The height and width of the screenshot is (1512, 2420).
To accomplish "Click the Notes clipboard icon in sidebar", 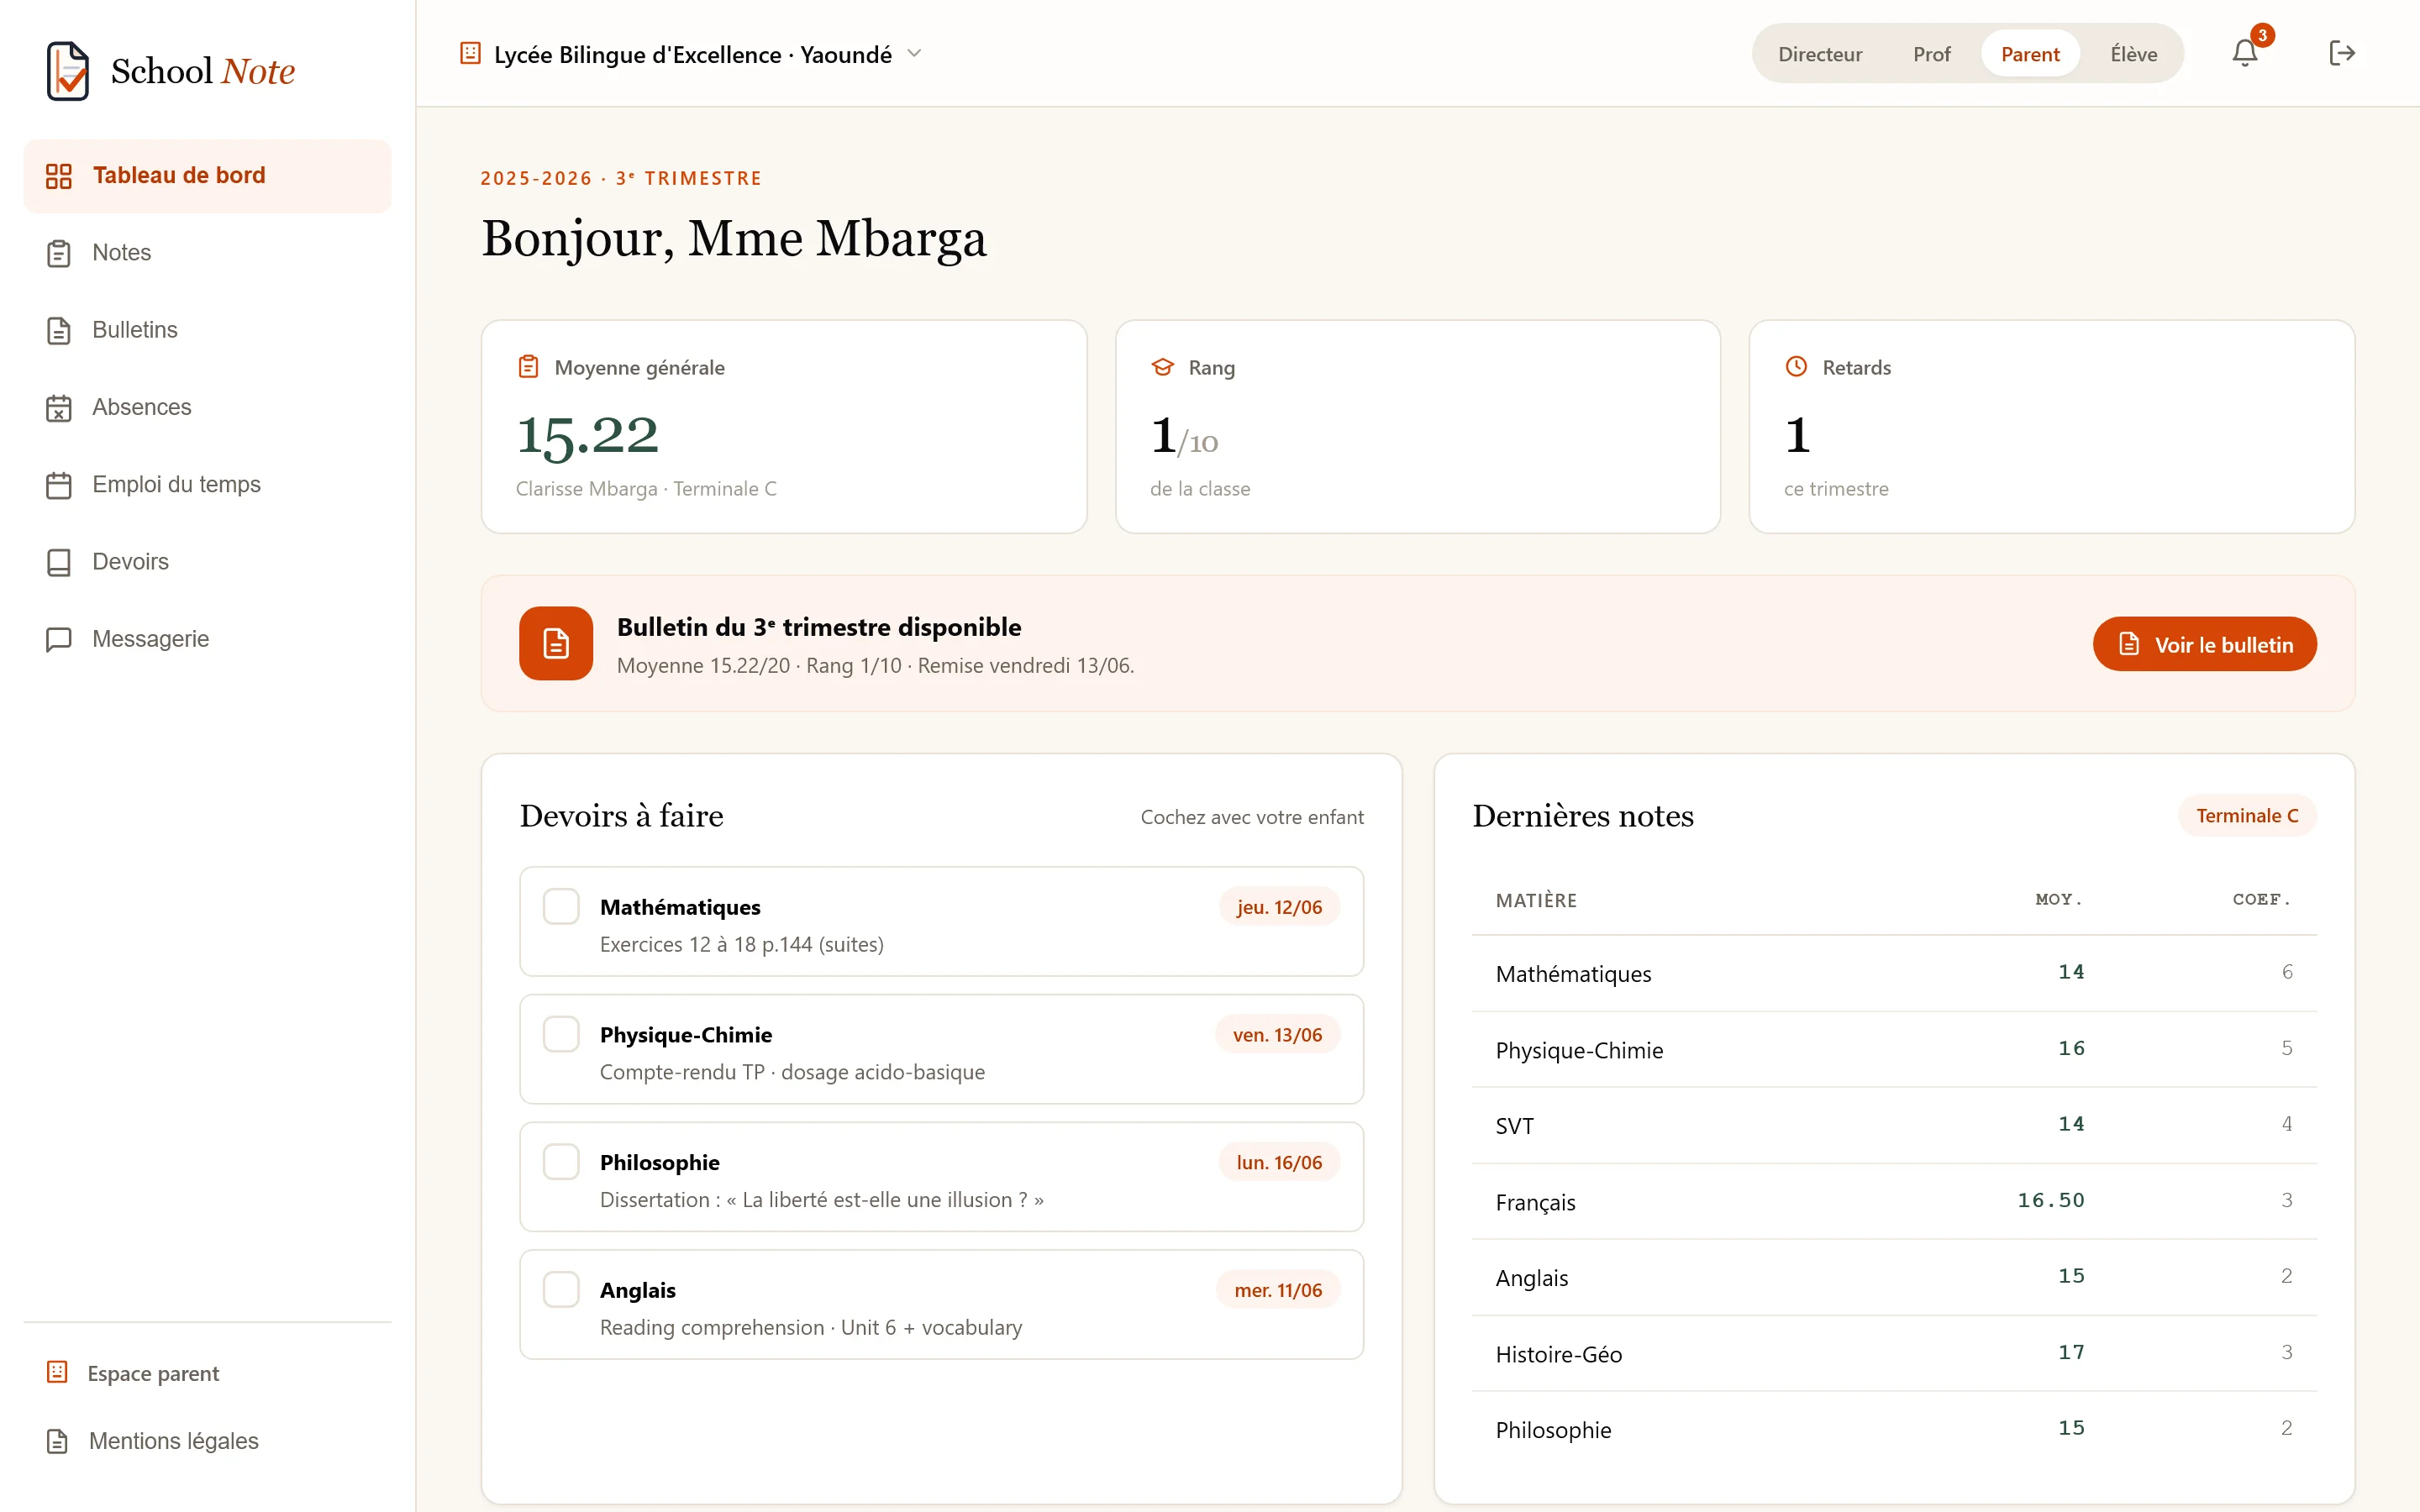I will (59, 253).
